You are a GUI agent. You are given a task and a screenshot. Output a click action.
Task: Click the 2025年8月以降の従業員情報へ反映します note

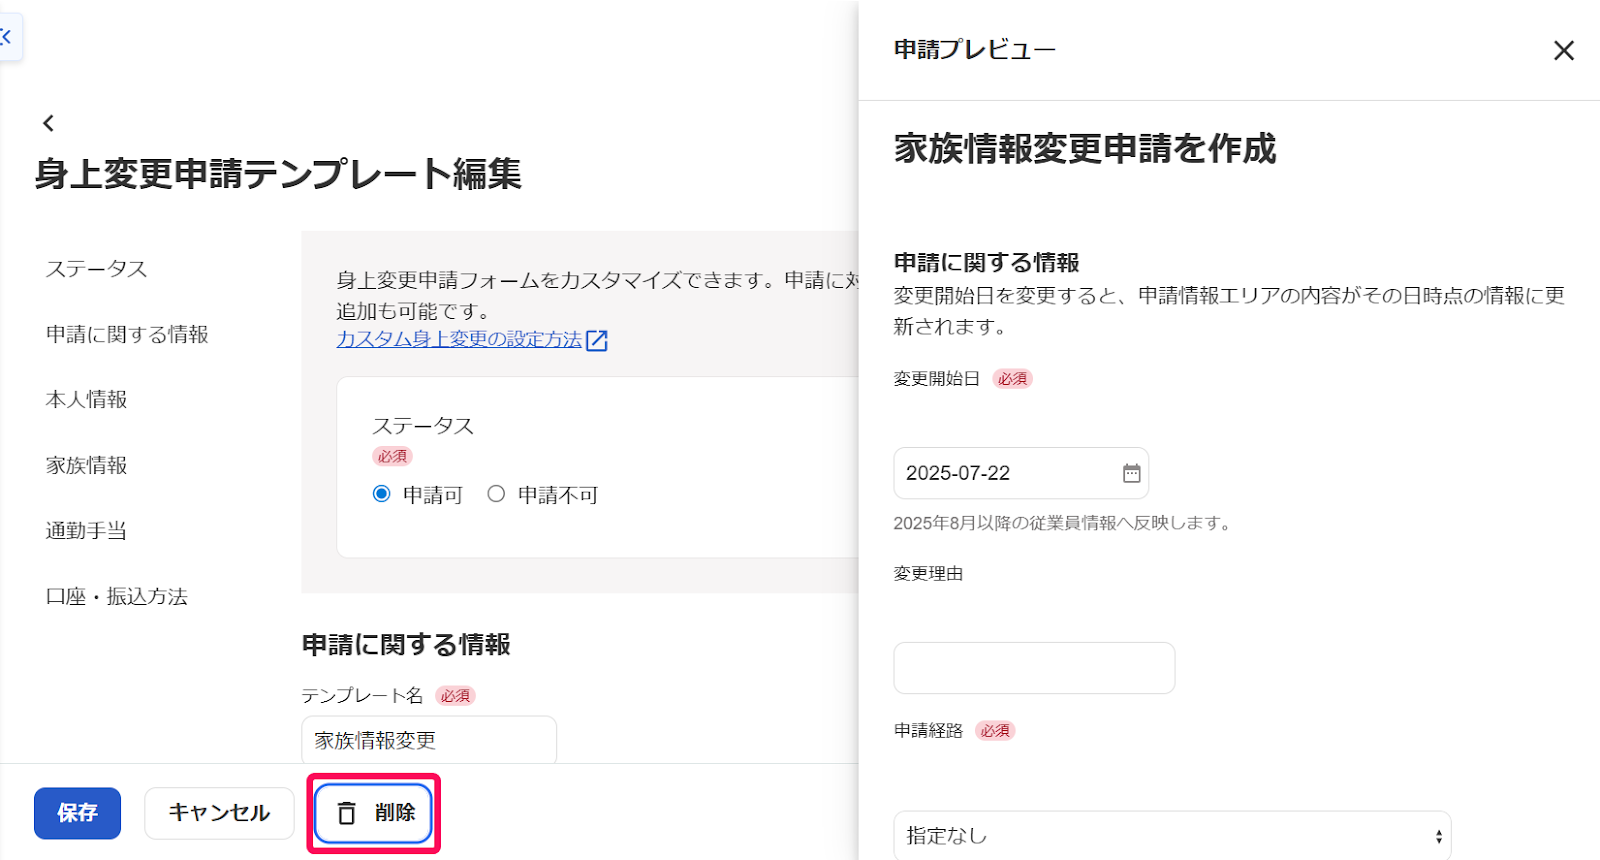click(1064, 523)
